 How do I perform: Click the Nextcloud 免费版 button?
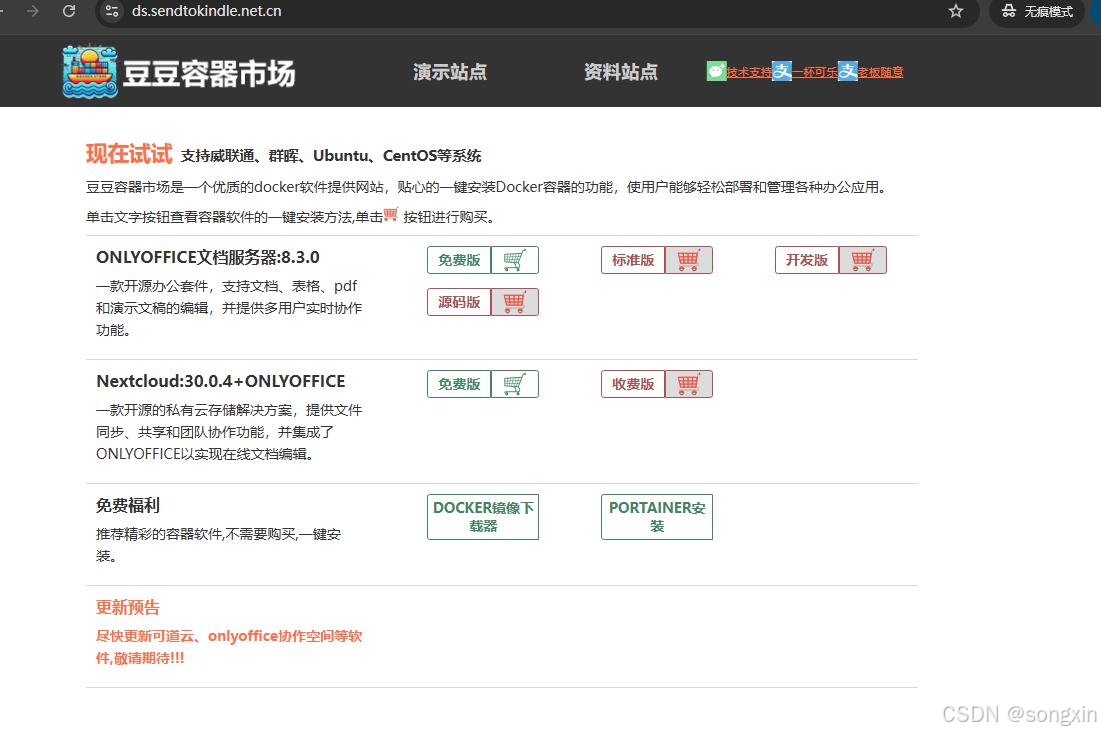tap(459, 384)
